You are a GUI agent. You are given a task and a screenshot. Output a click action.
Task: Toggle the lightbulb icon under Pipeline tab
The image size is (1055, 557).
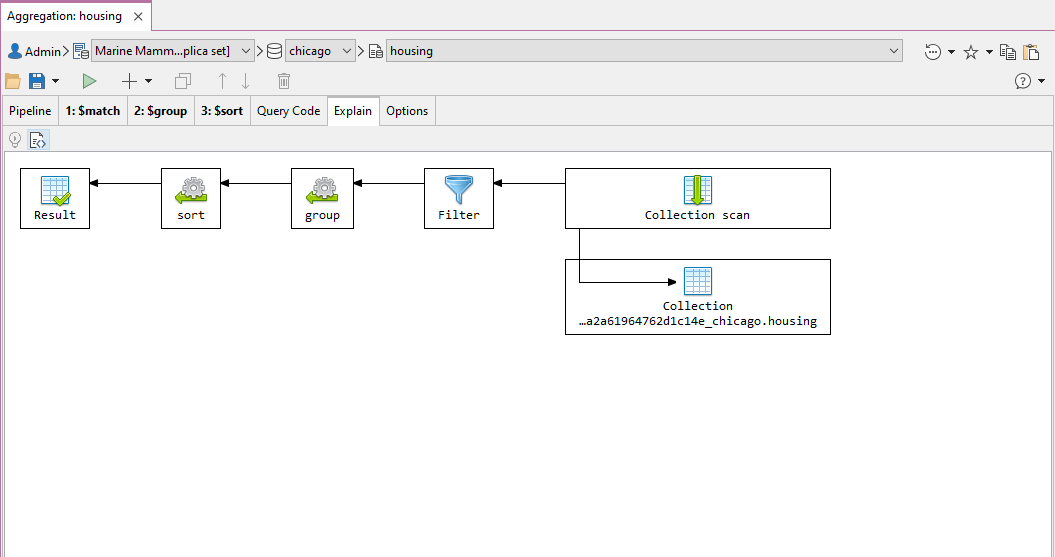tap(15, 140)
